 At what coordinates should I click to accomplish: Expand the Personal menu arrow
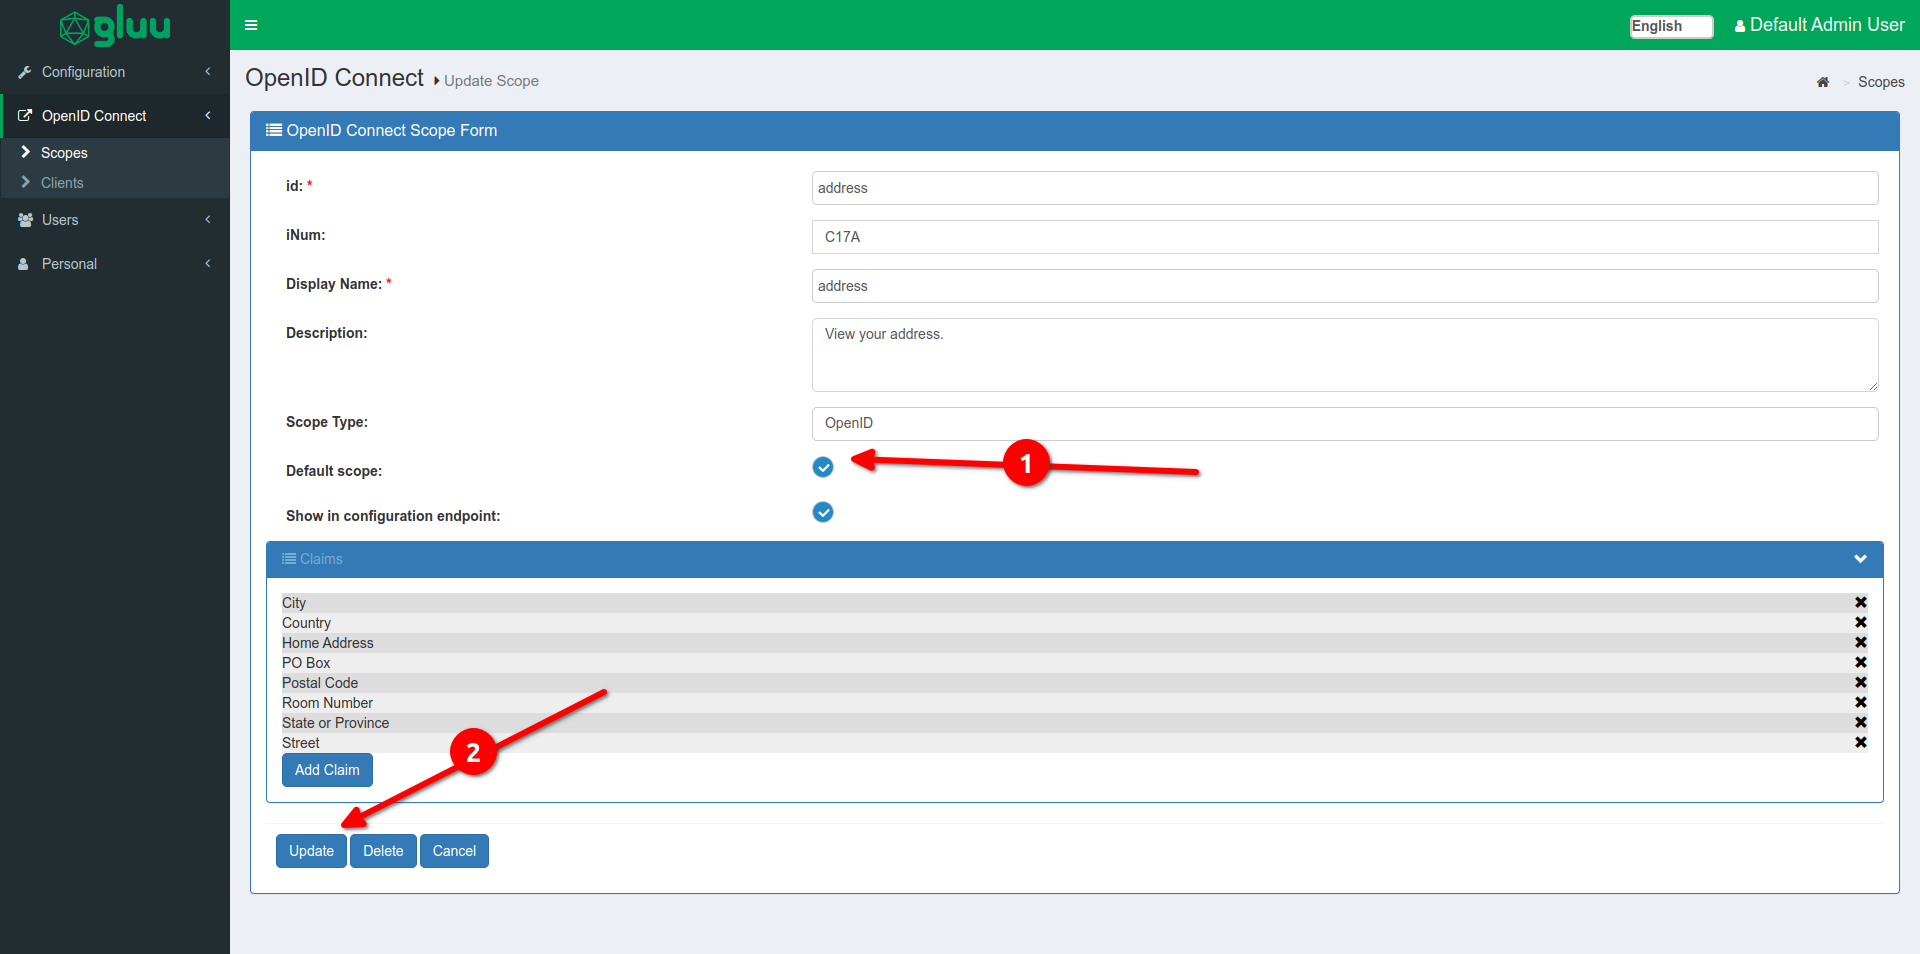click(x=208, y=264)
